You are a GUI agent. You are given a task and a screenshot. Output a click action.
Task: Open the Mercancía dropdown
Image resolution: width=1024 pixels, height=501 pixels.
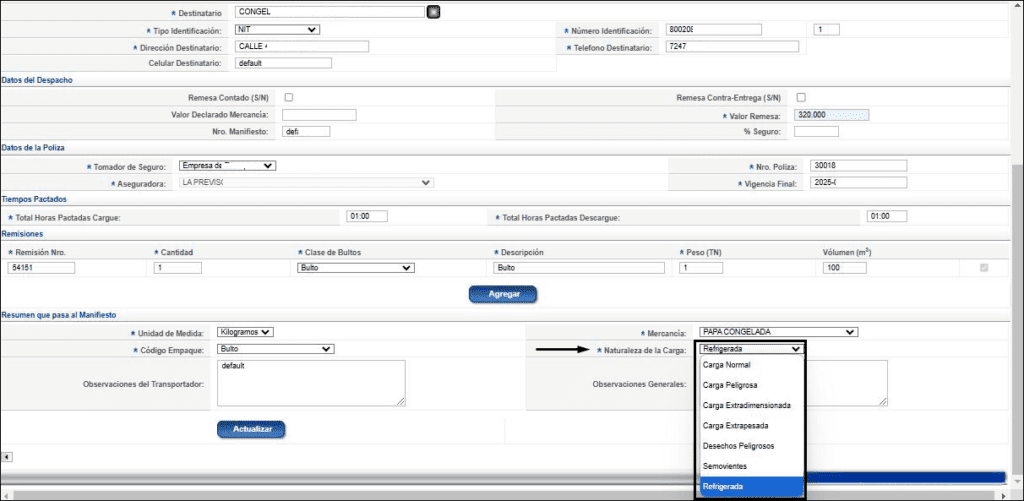pos(779,332)
